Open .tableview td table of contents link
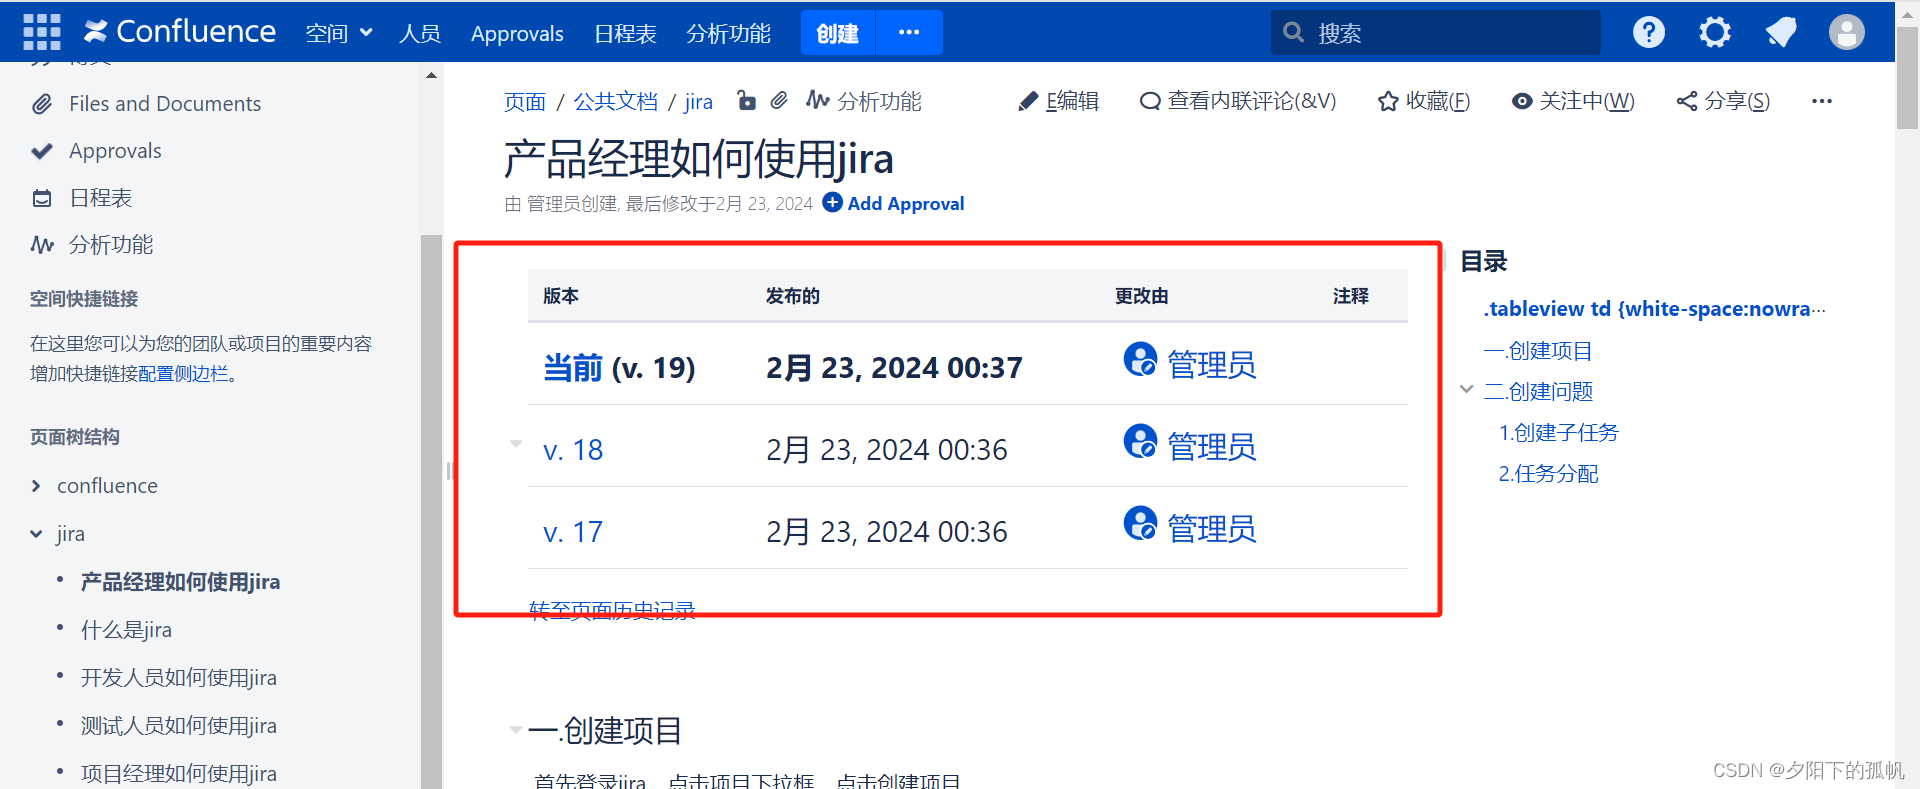This screenshot has width=1920, height=789. click(x=1654, y=309)
